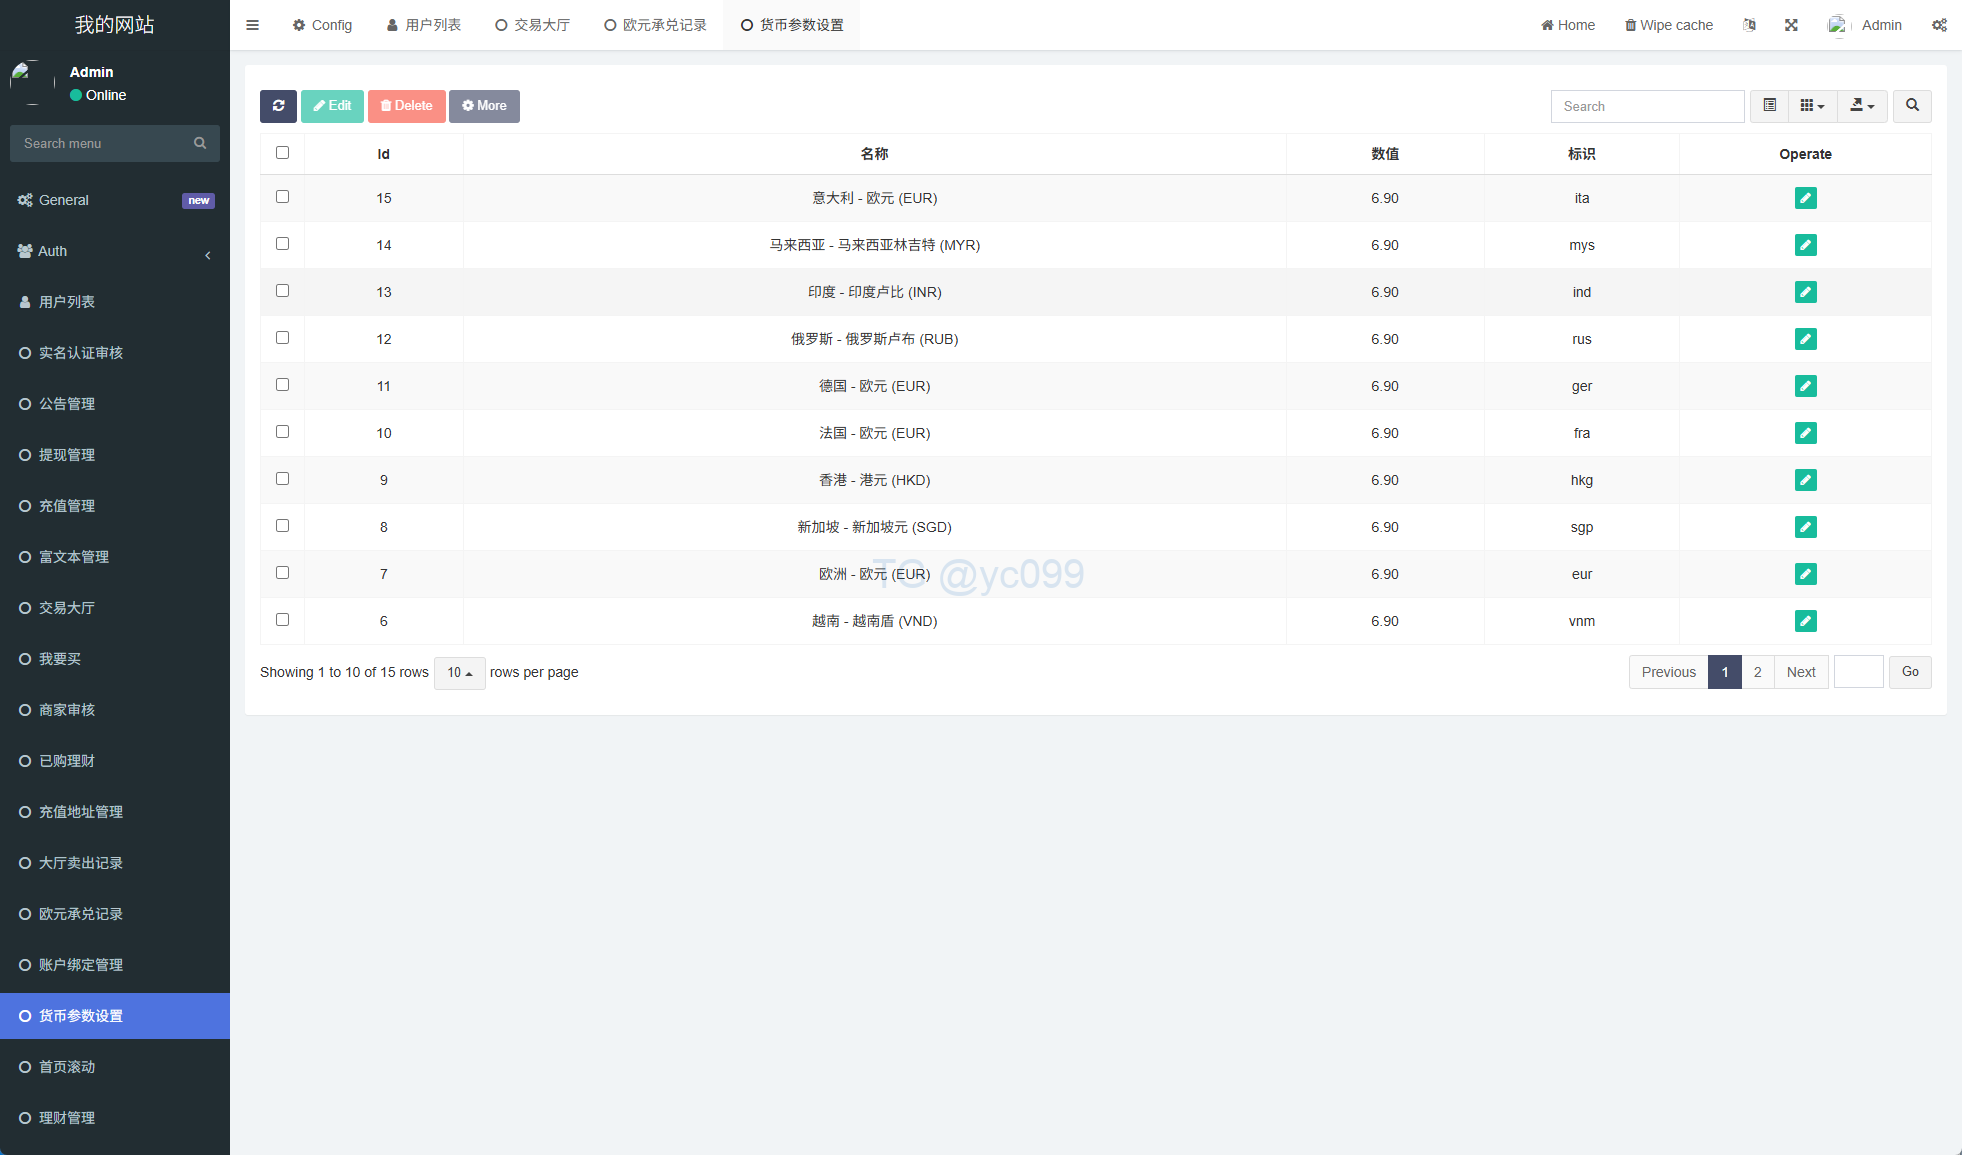Click the Wipe cache link

(x=1668, y=25)
